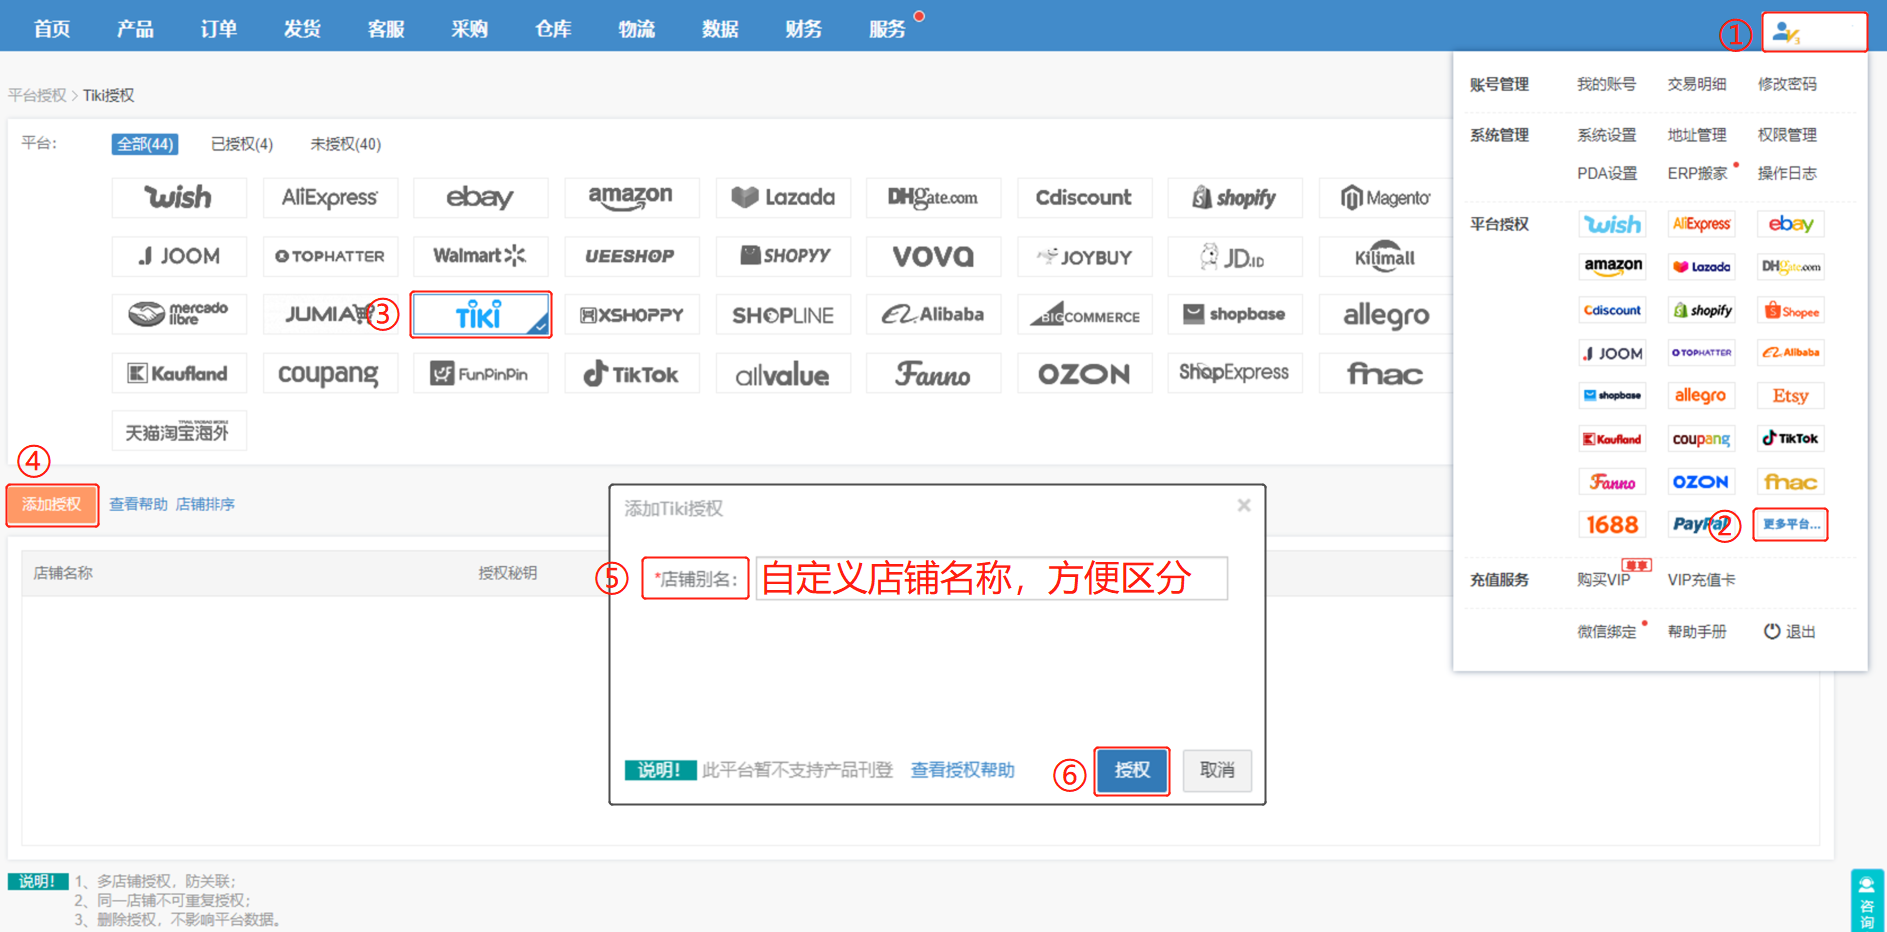Select the Tiki platform tile
The image size is (1887, 932).
click(x=480, y=315)
